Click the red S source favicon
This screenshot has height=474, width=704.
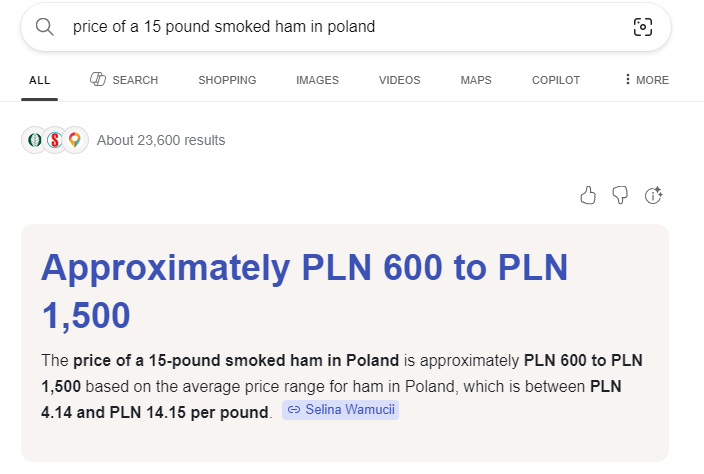coord(55,140)
